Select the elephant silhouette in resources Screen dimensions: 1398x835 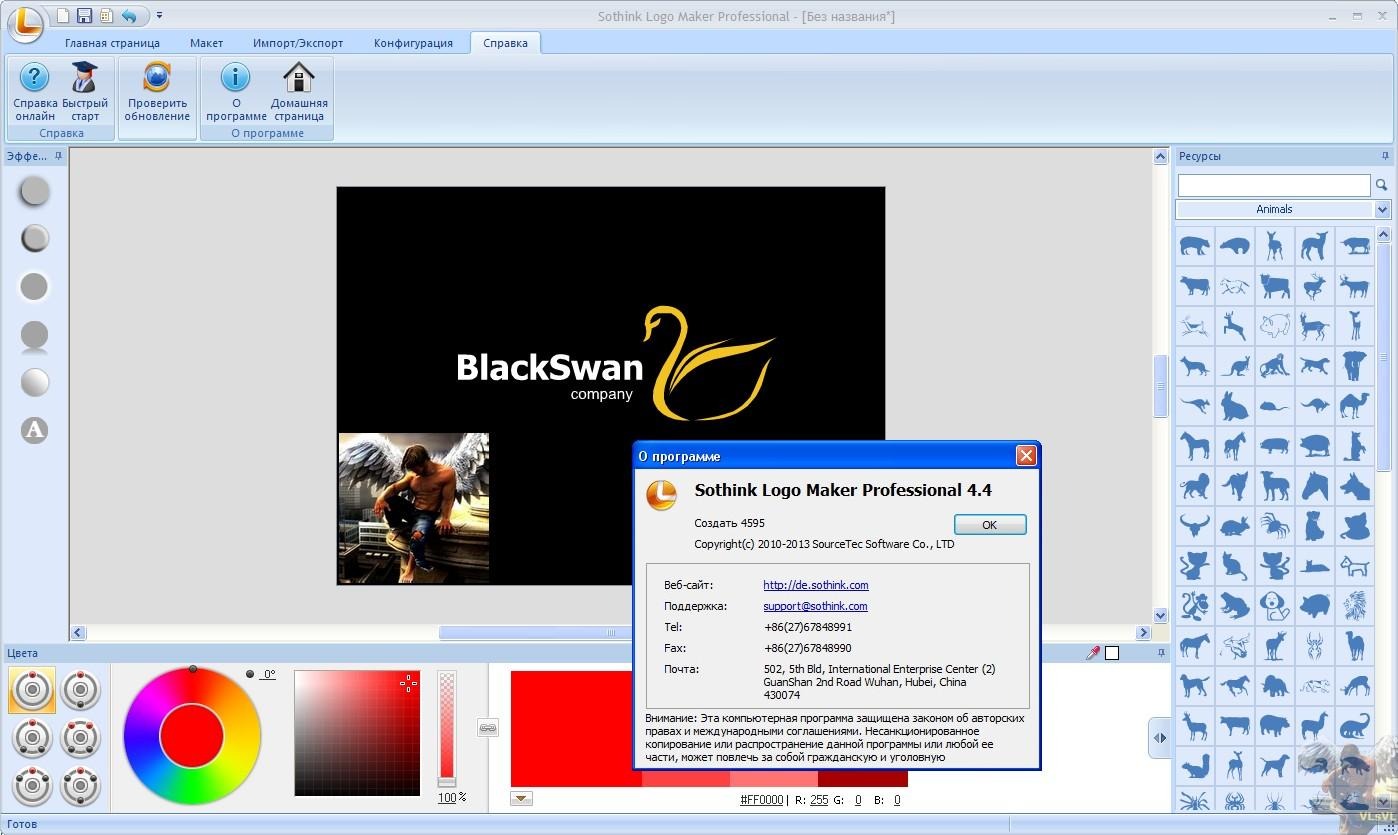[x=1354, y=365]
